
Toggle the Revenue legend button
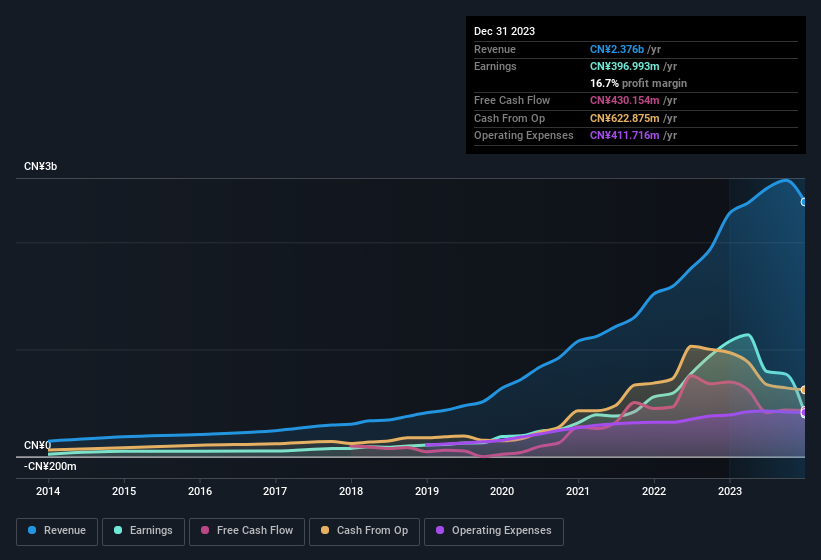[57, 531]
